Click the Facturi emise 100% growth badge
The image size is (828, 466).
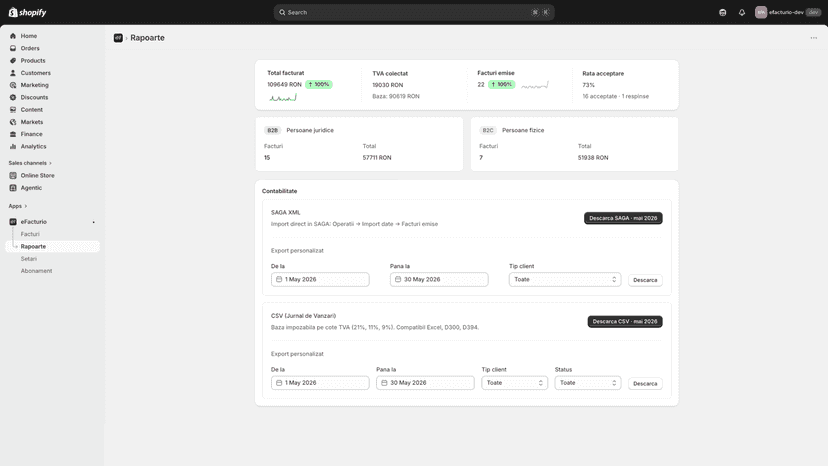tap(502, 85)
